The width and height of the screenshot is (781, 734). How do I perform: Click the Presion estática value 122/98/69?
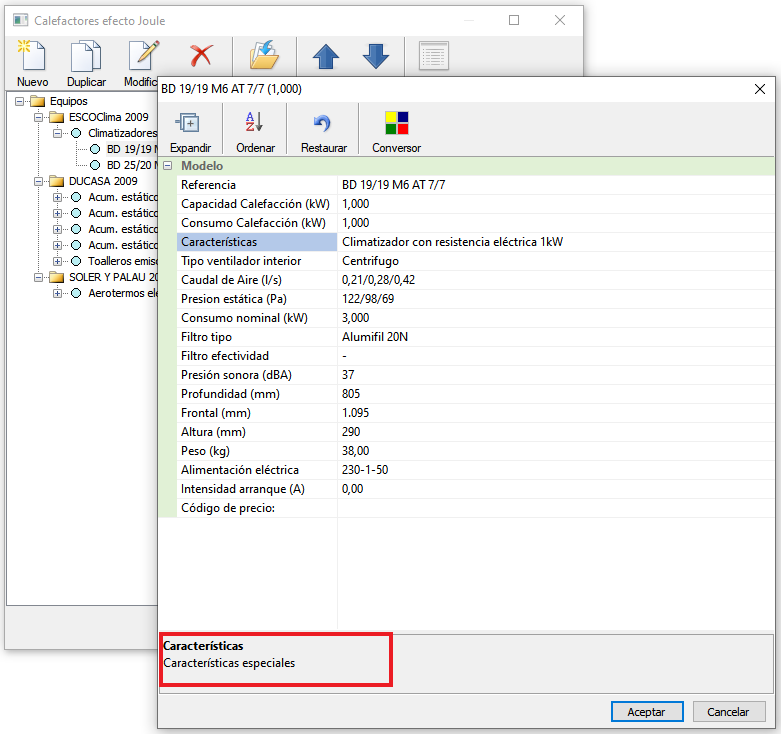click(555, 299)
